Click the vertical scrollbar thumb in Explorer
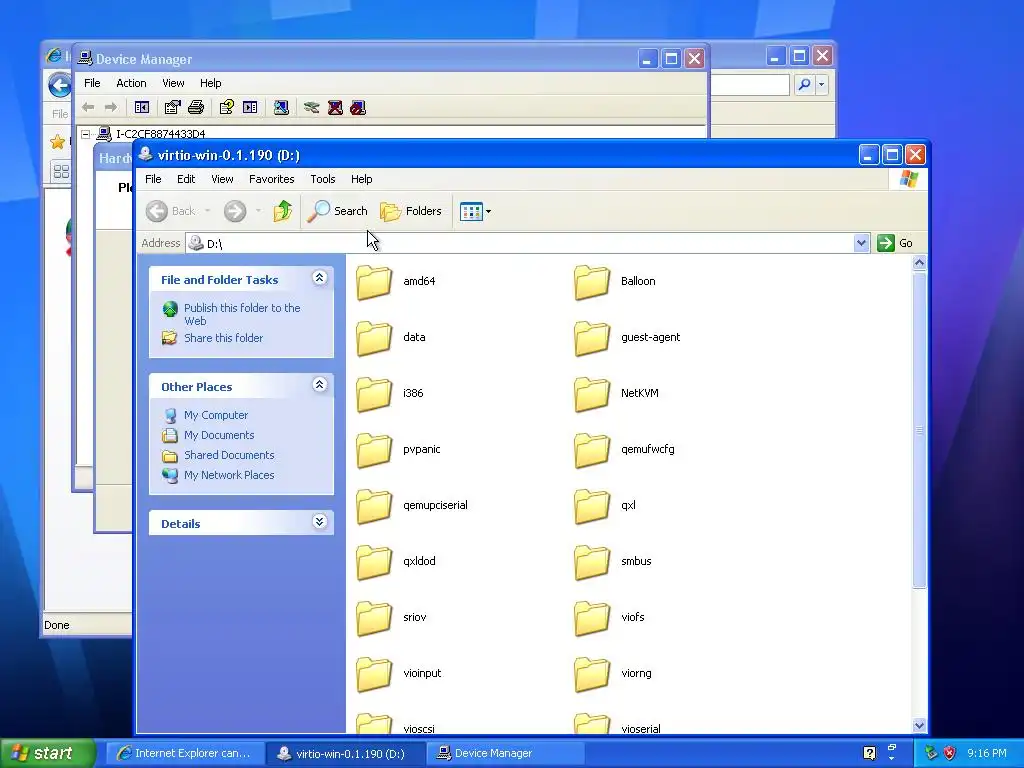The width and height of the screenshot is (1024, 768). [x=919, y=430]
